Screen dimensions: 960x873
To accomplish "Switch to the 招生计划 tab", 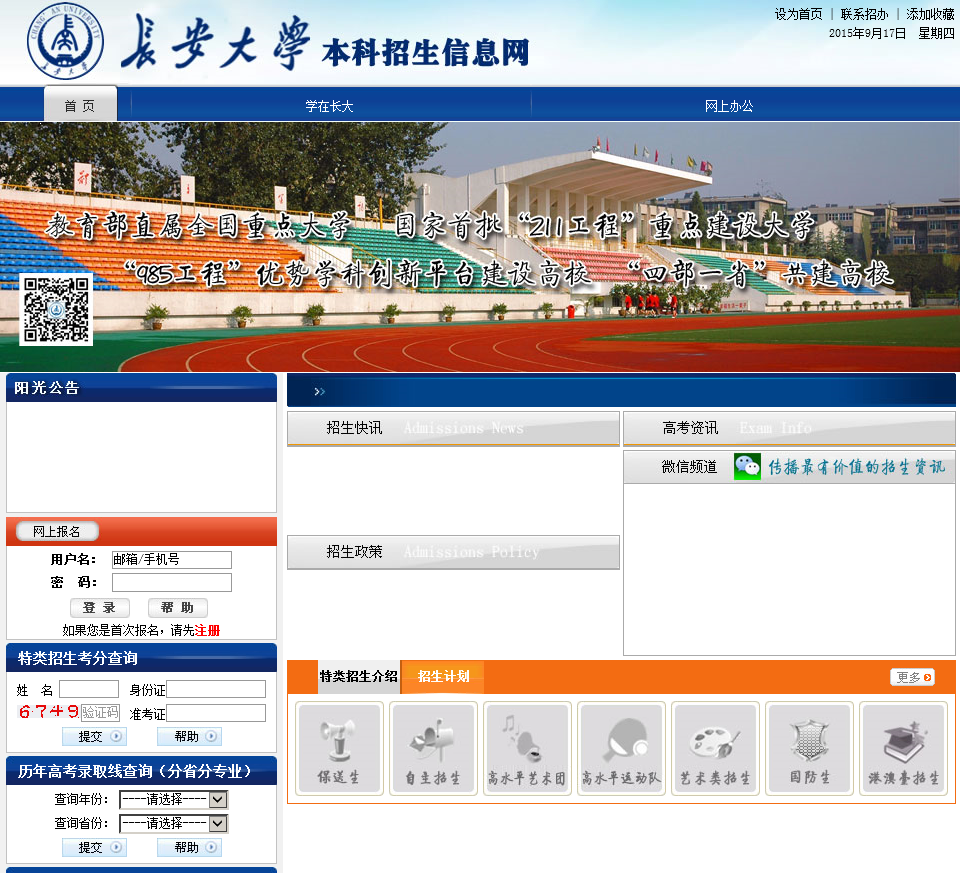I will 443,676.
